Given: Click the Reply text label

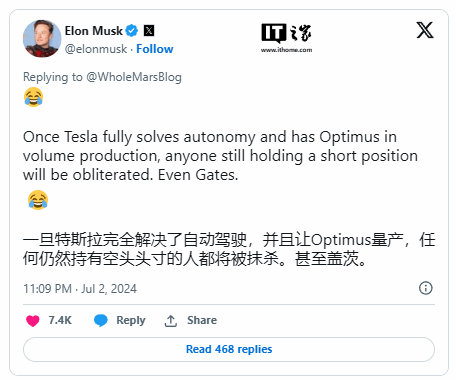Looking at the screenshot, I should pos(131,320).
